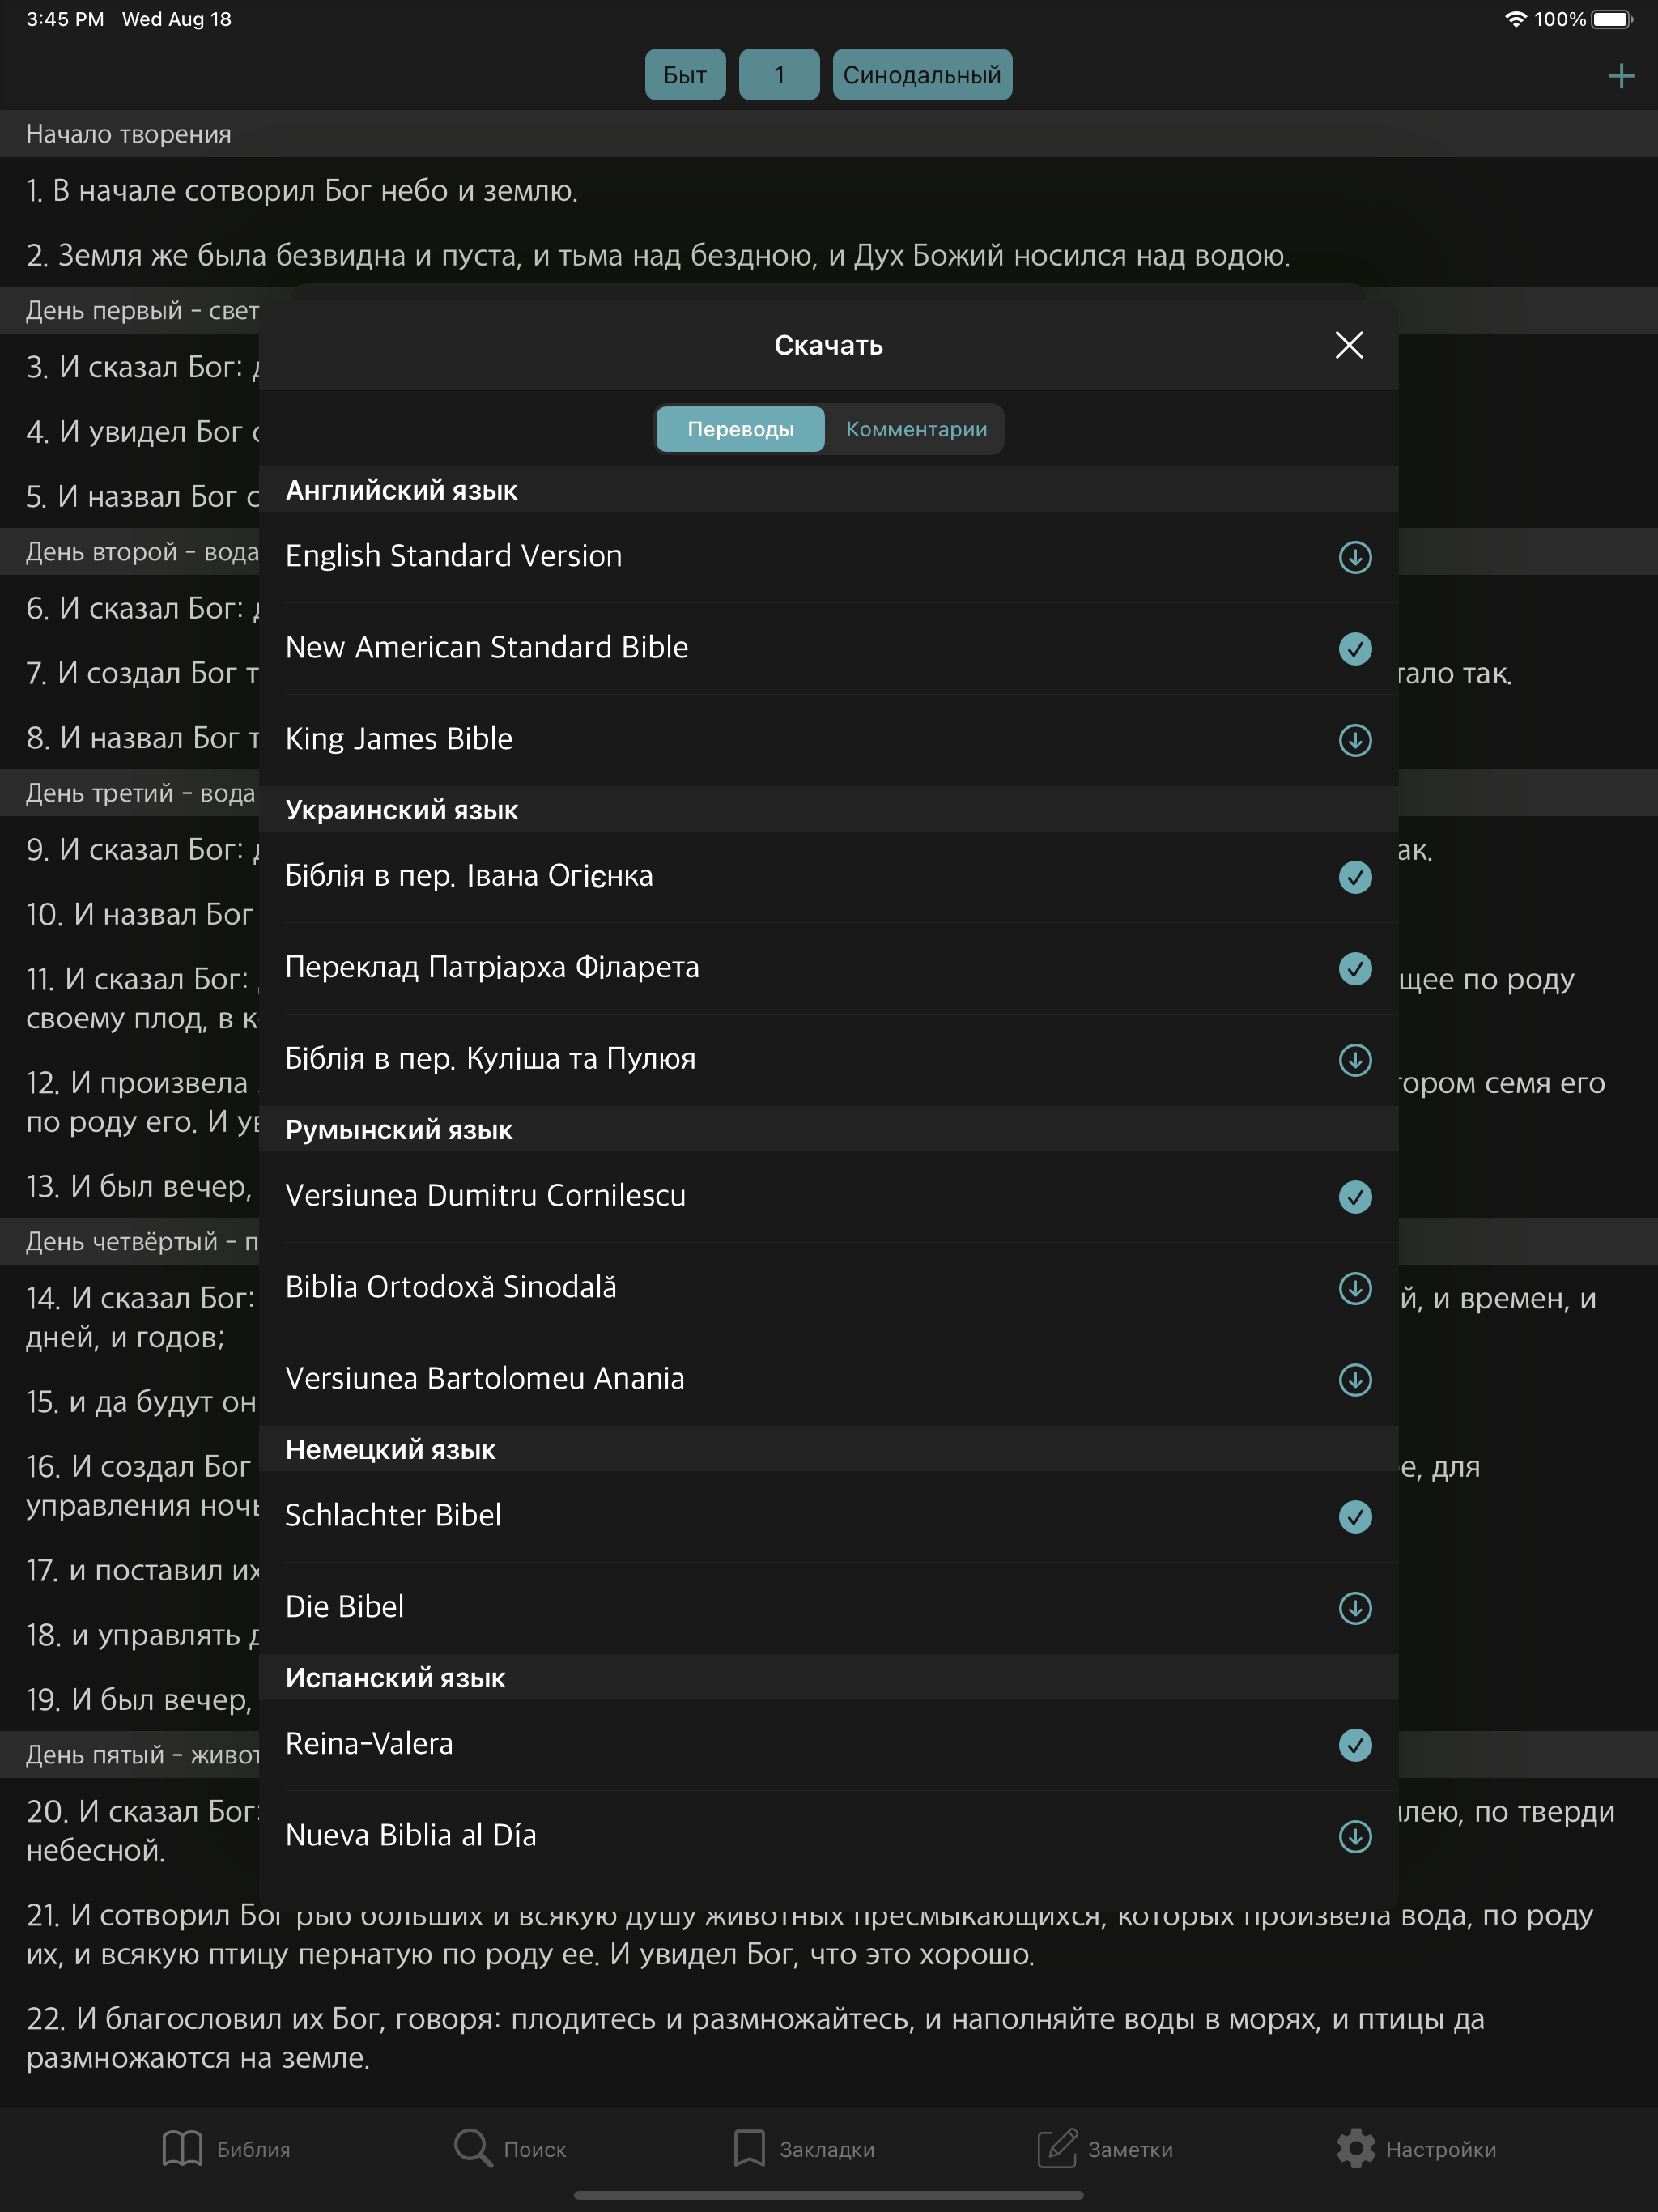Open the Быт book selector

[x=685, y=75]
